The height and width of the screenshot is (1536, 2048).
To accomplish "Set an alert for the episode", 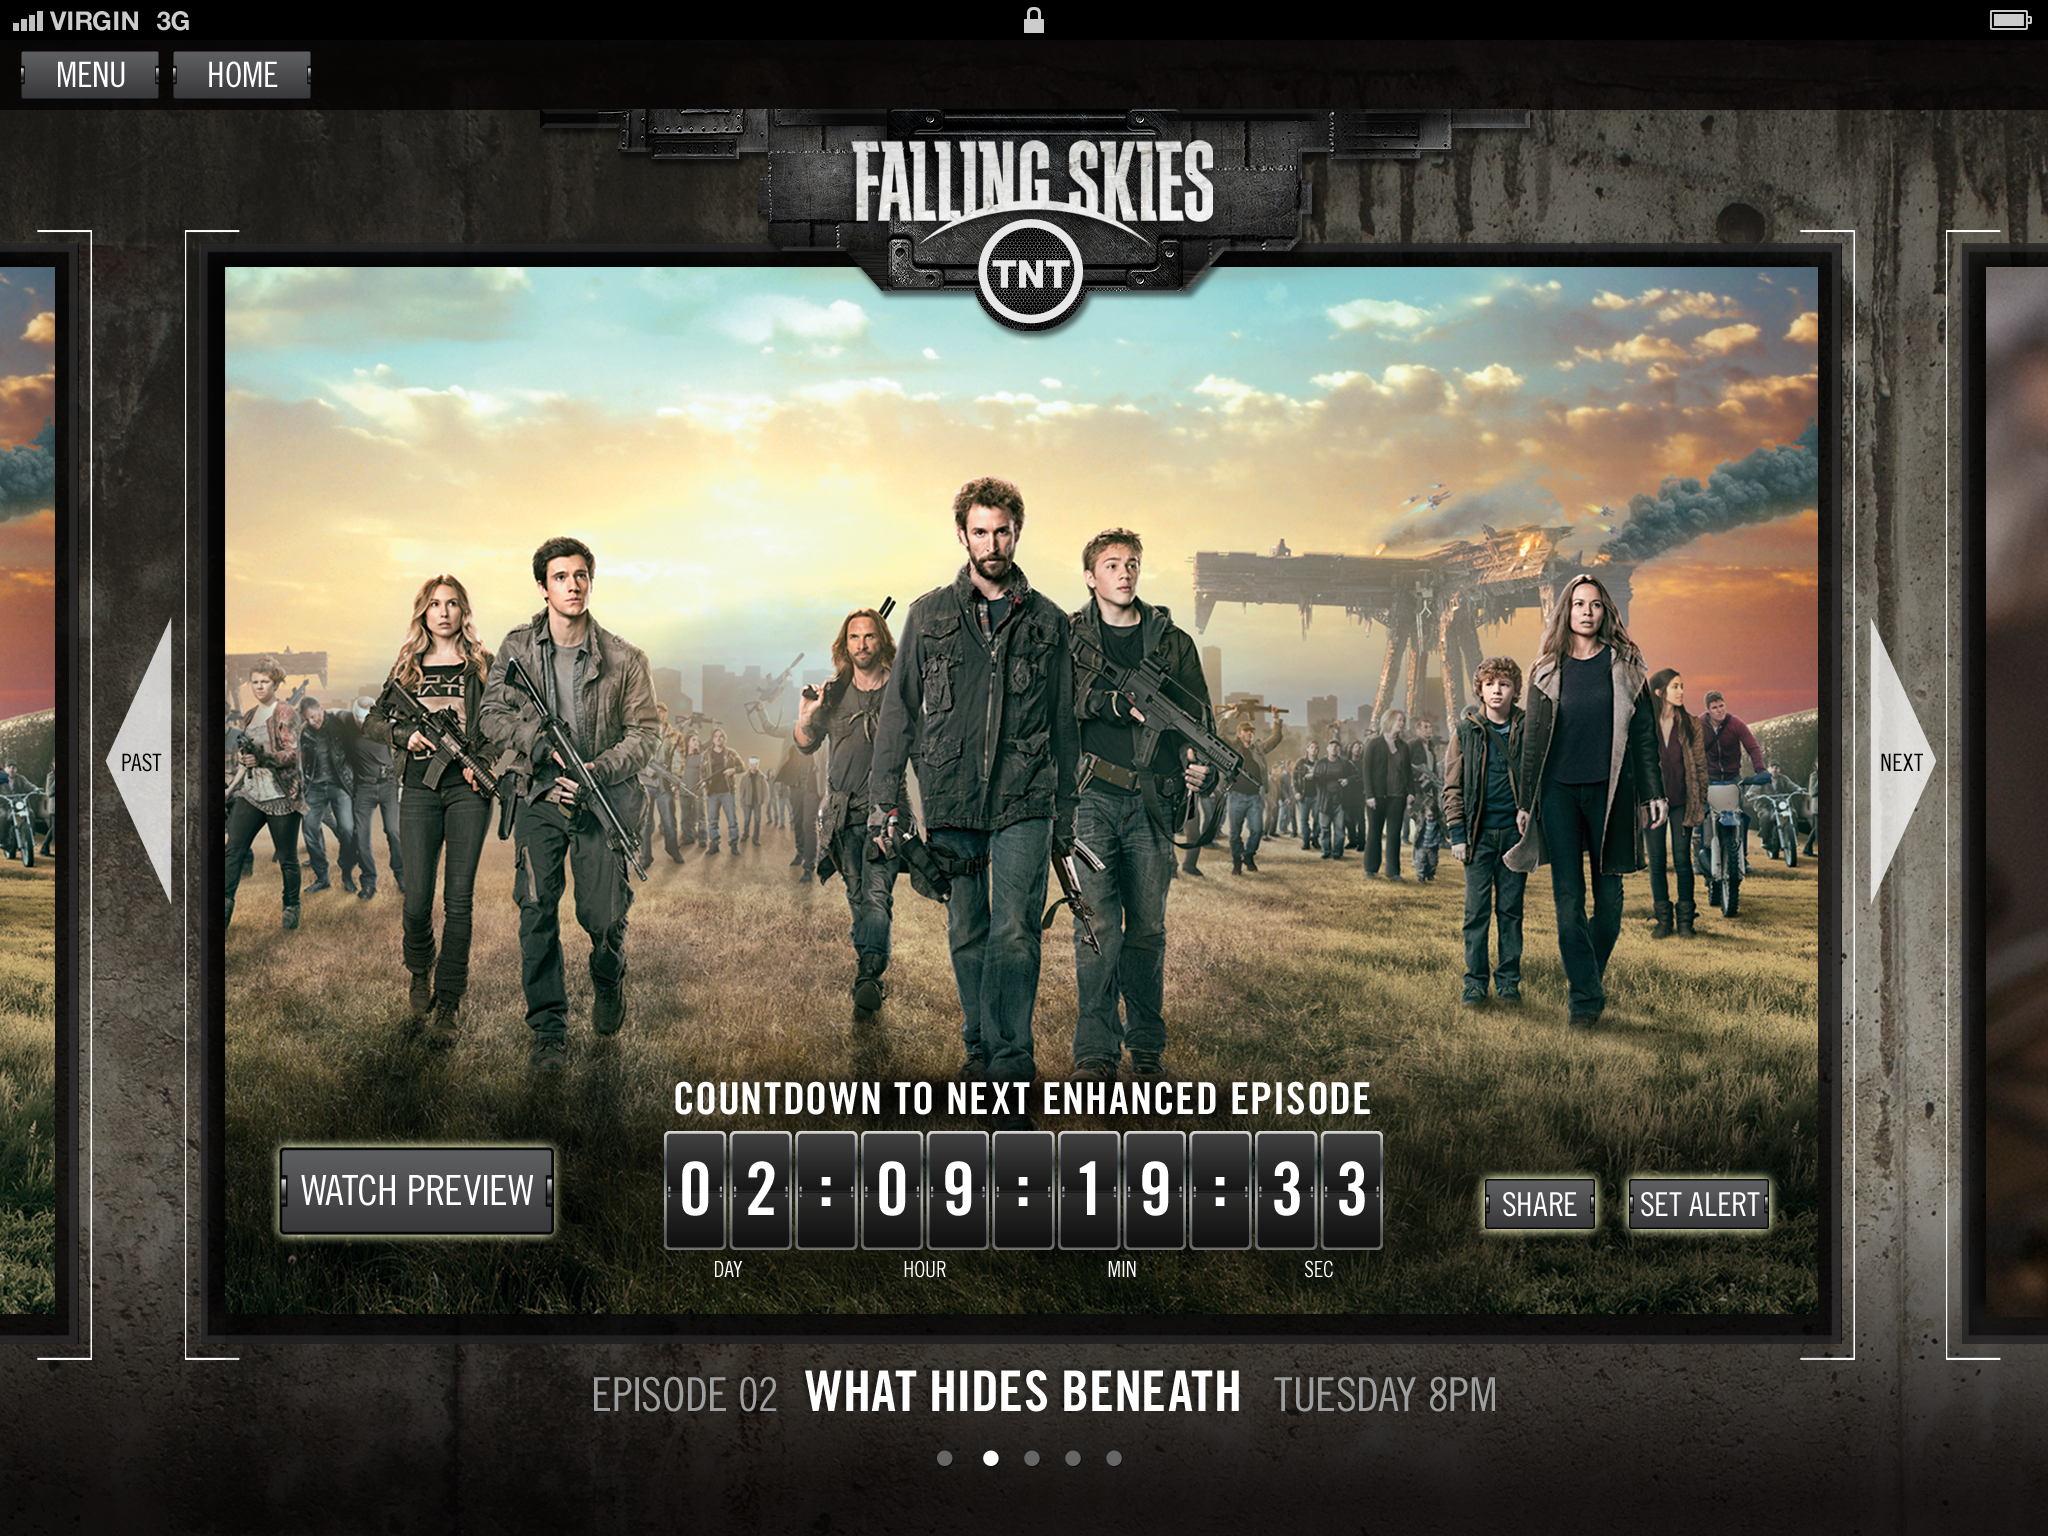I will coord(1699,1204).
